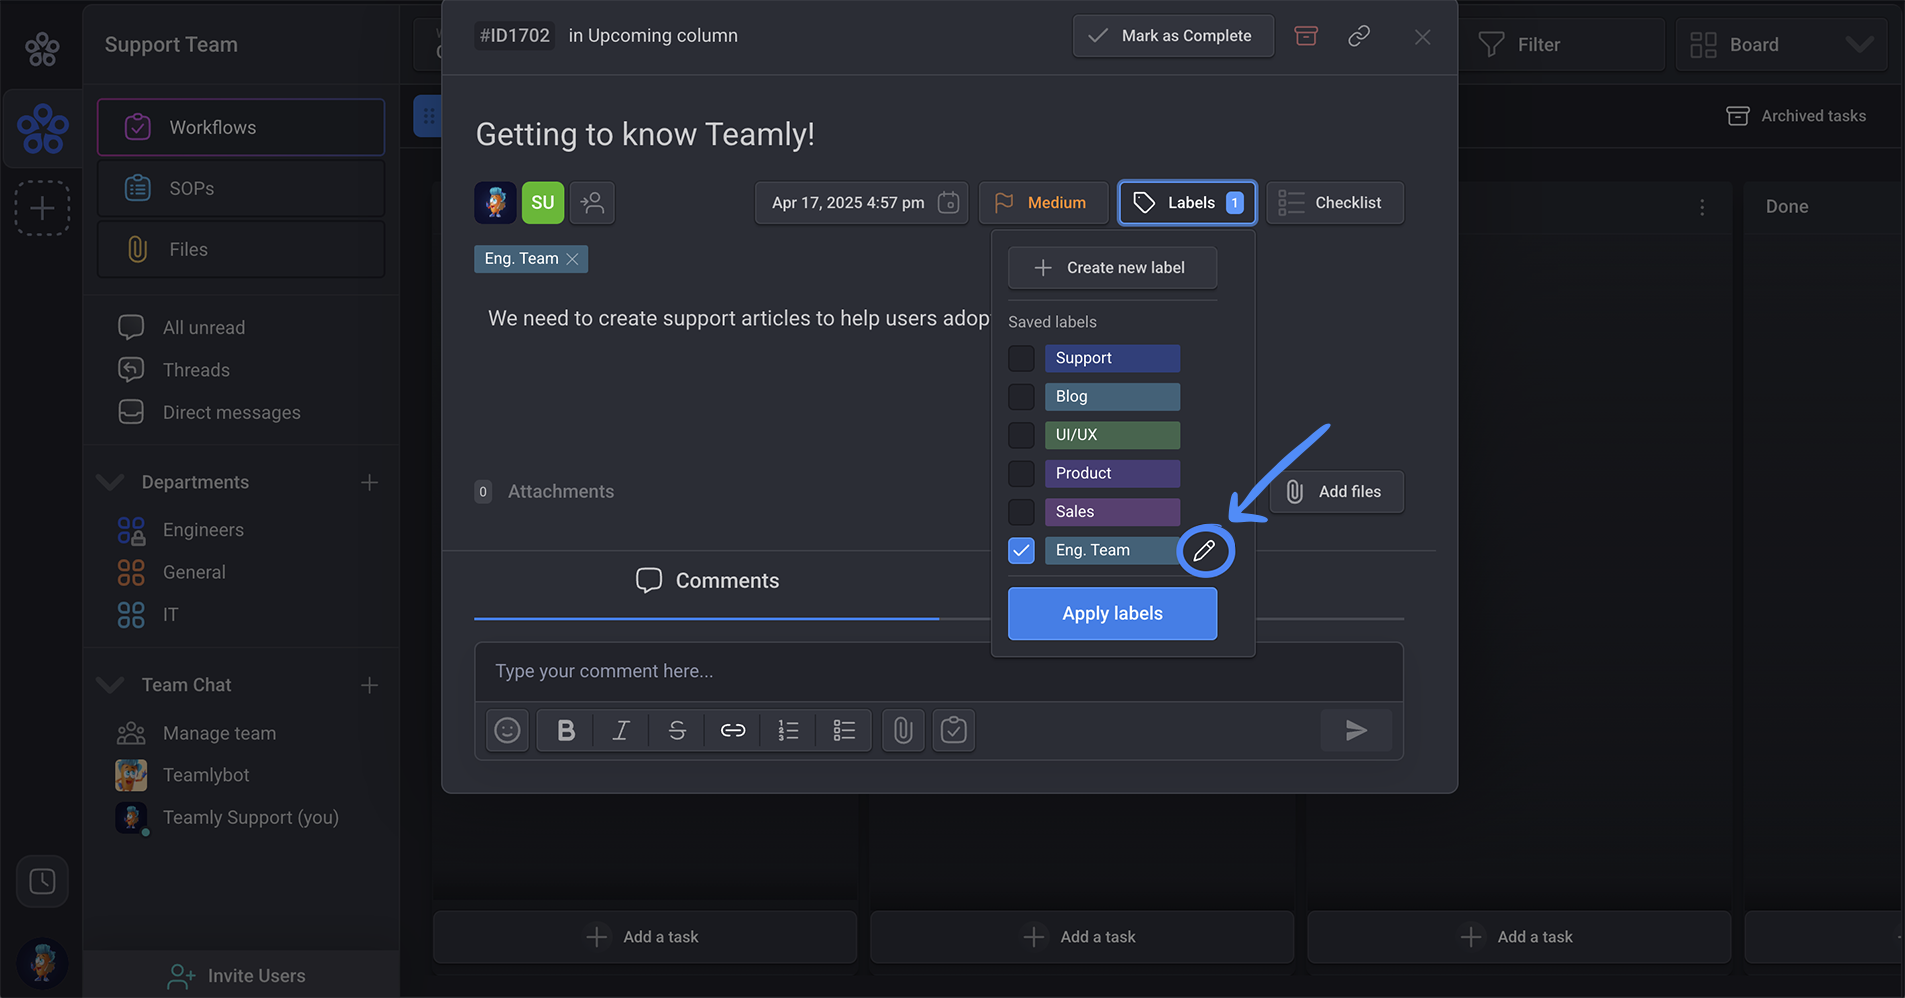Click the Teamly logo at the top left
Viewport: 1905px width, 998px height.
(42, 48)
